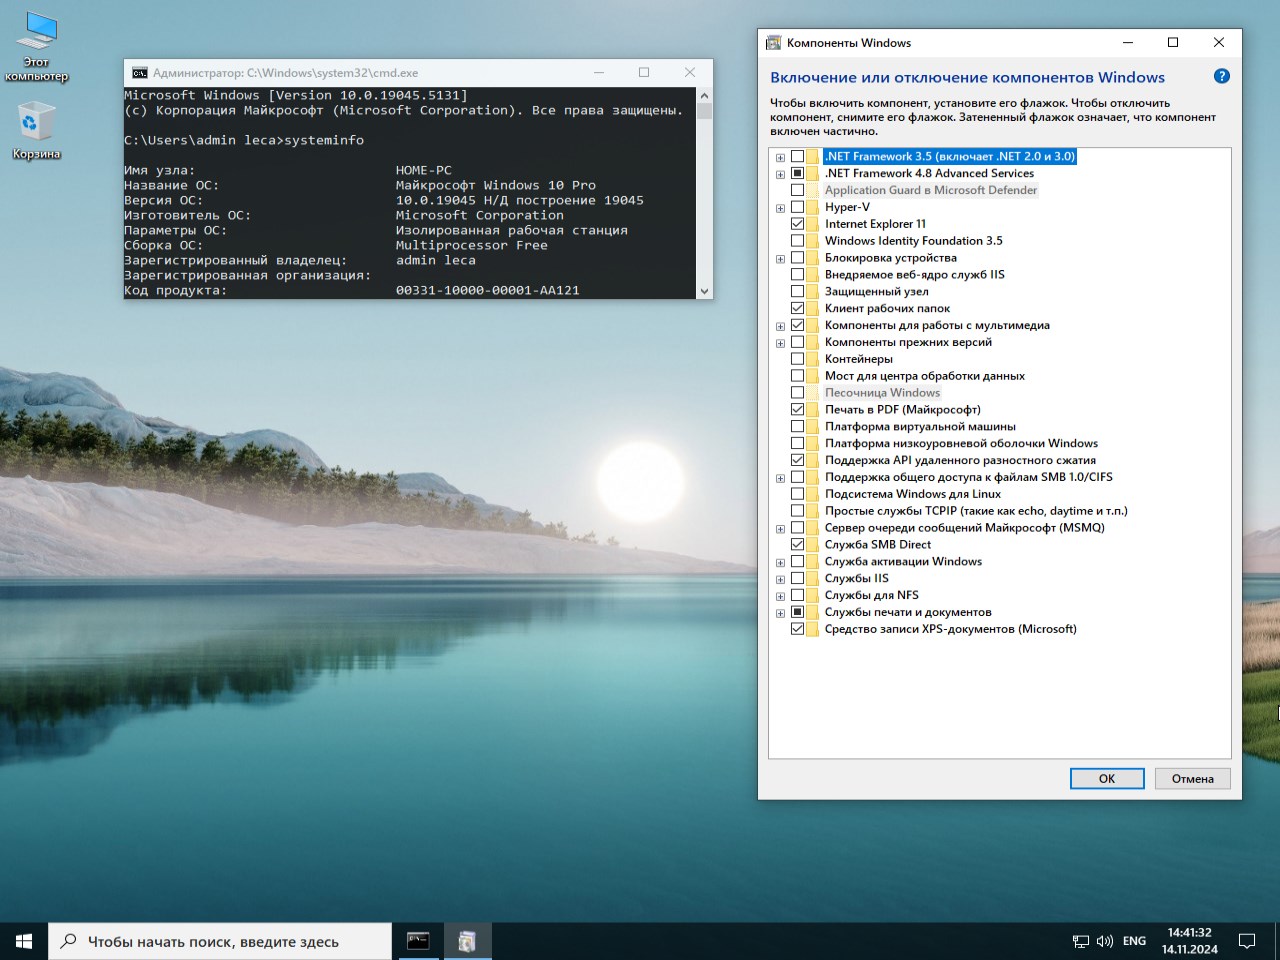Select 'Внедряемое веб-ядро служб IIS' row

pos(914,274)
